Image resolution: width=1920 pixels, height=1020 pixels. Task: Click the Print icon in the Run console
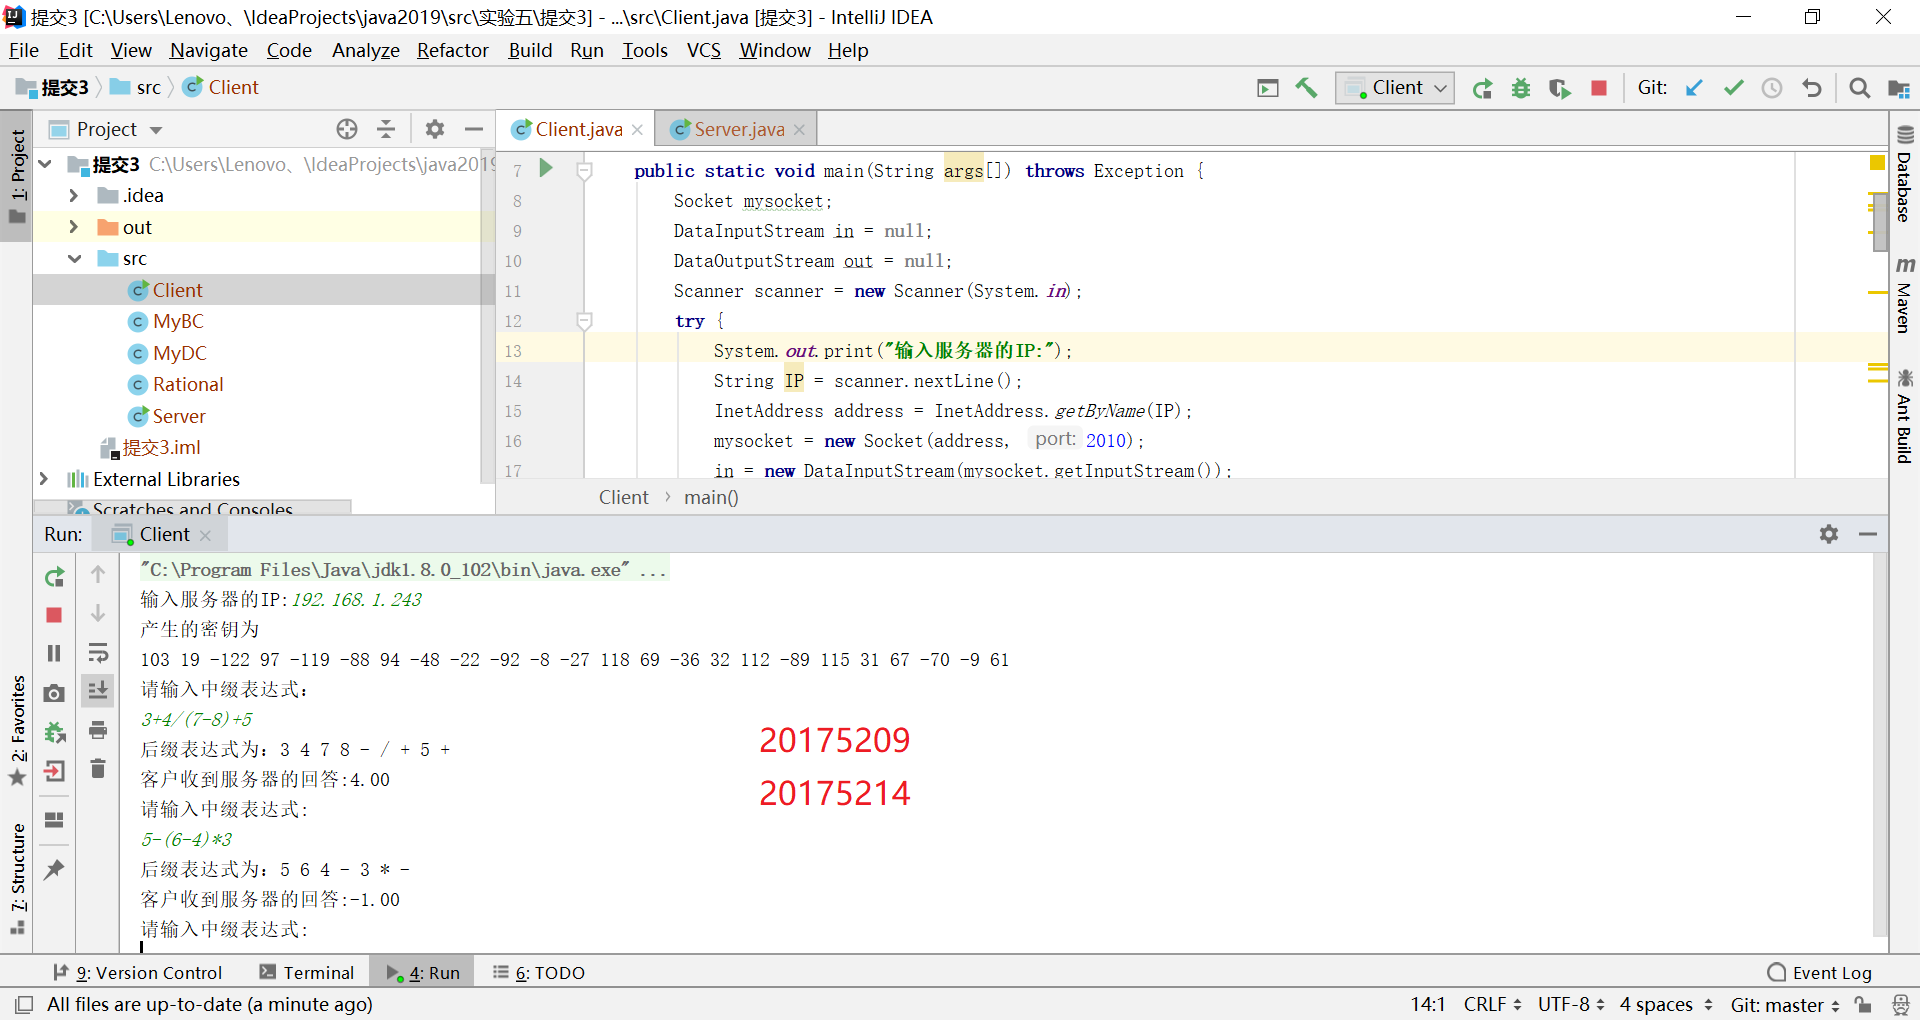coord(98,730)
